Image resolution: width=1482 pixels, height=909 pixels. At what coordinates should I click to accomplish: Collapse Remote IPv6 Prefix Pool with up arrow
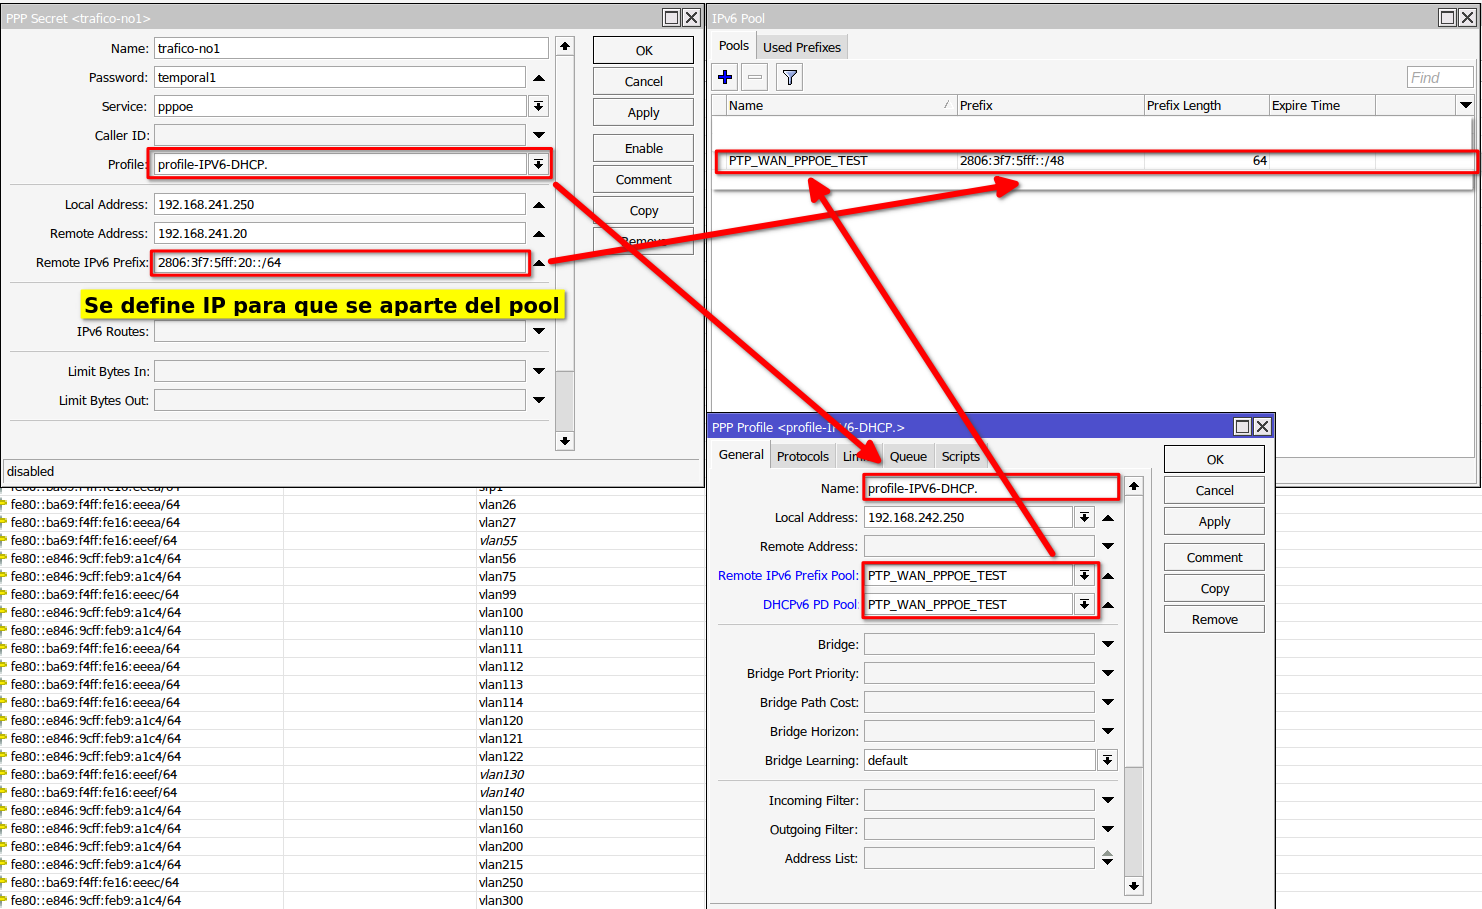click(x=1108, y=576)
